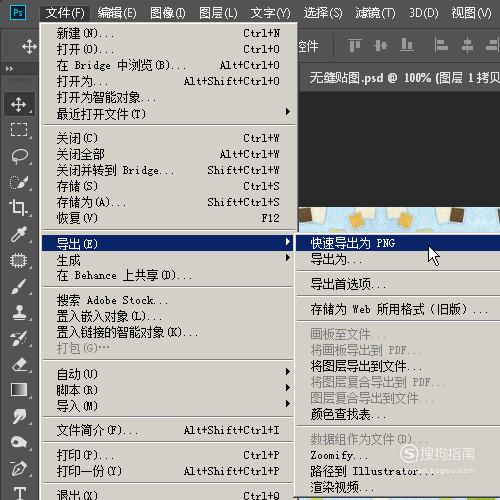
Task: Open the 图层(L) menu
Action: pyautogui.click(x=218, y=13)
